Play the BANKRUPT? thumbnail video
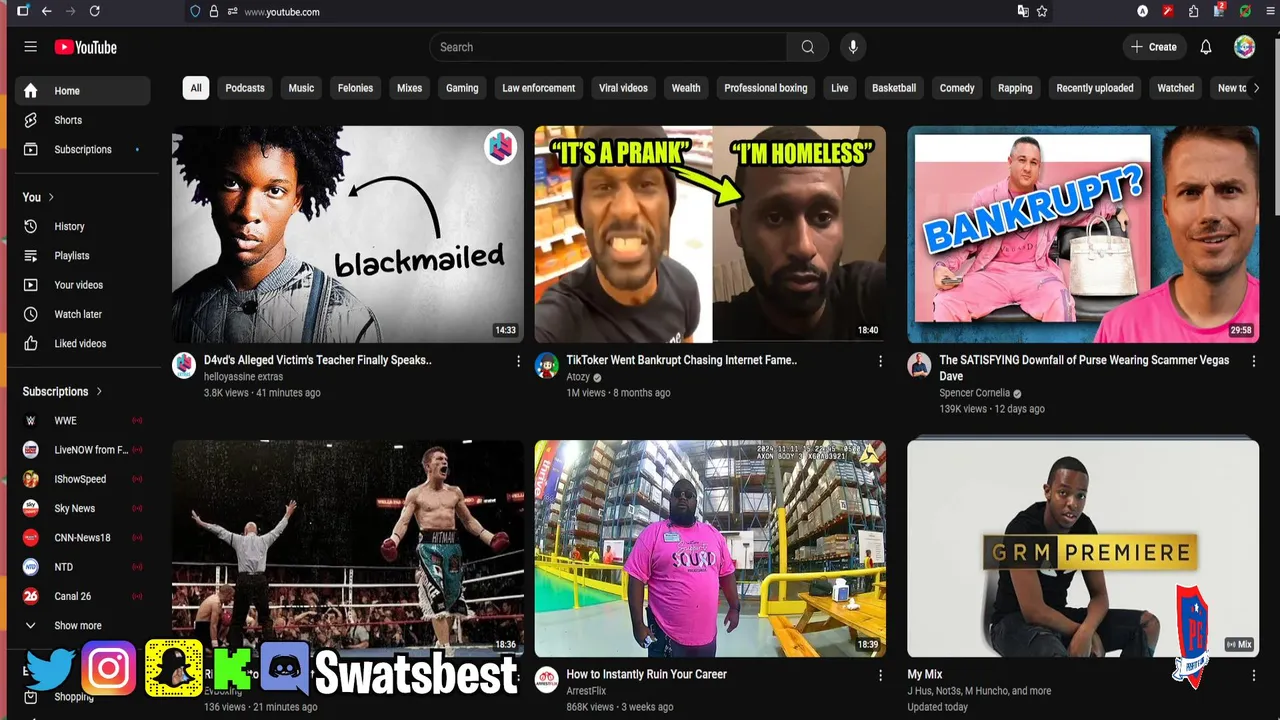The image size is (1280, 720). (x=1083, y=234)
